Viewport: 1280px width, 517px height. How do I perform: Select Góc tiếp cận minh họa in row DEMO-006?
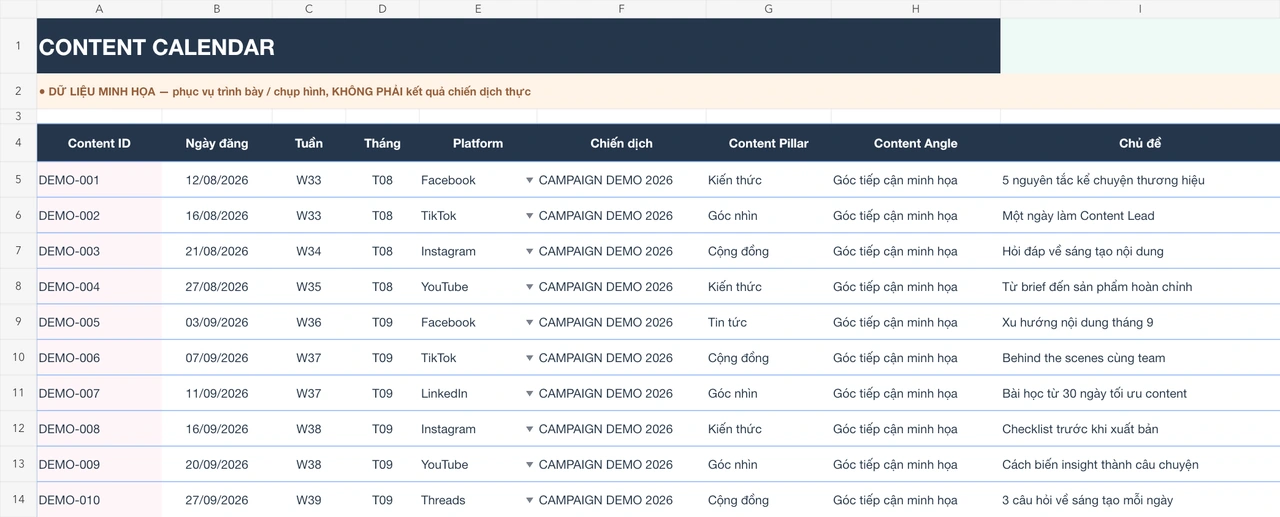(916, 358)
